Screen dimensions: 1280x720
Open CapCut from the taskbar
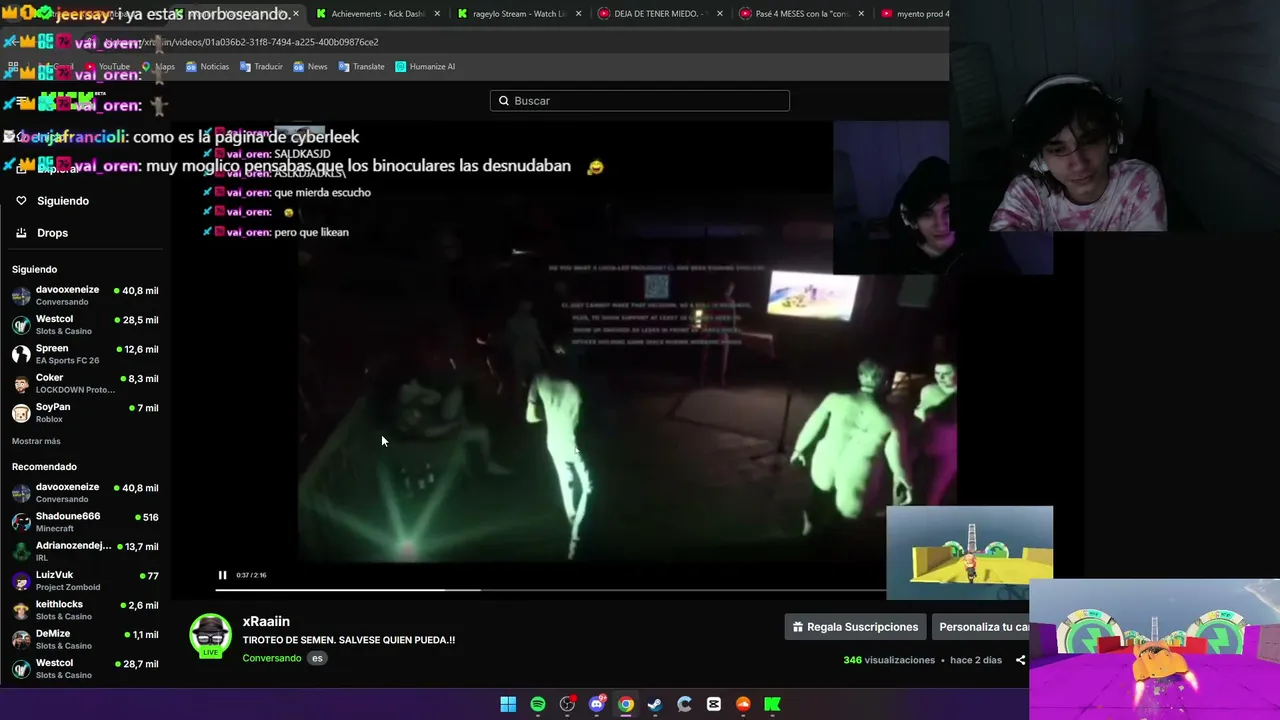(x=714, y=705)
